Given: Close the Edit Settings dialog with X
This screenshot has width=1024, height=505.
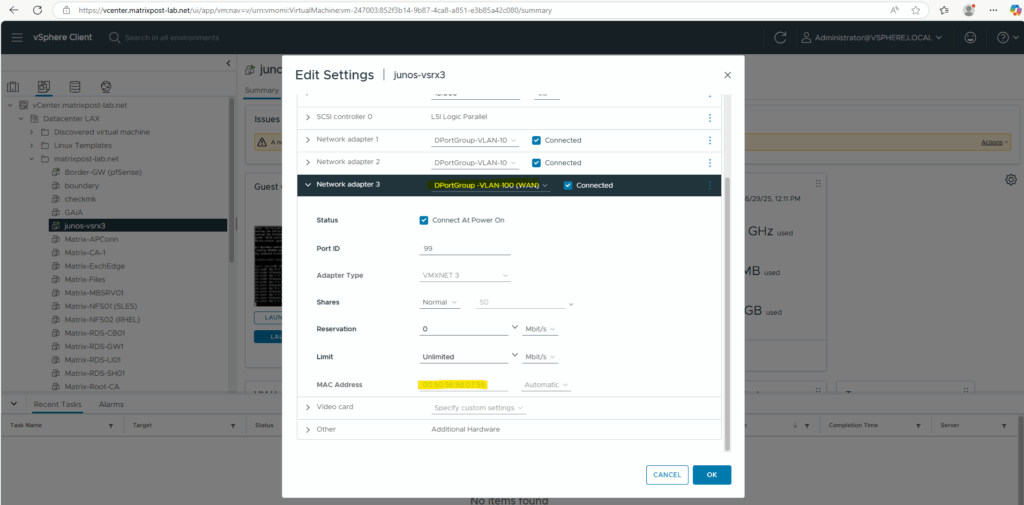Looking at the screenshot, I should coord(728,75).
